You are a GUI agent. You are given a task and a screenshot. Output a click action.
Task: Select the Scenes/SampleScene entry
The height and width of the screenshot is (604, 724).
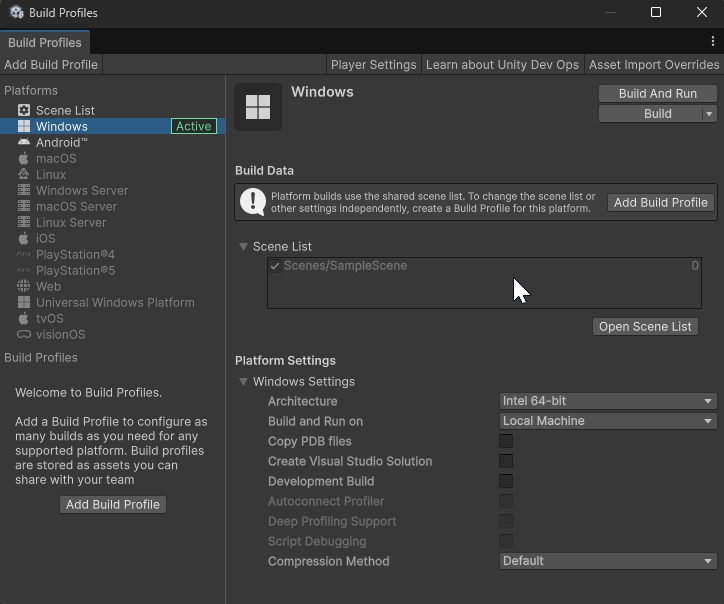[345, 266]
